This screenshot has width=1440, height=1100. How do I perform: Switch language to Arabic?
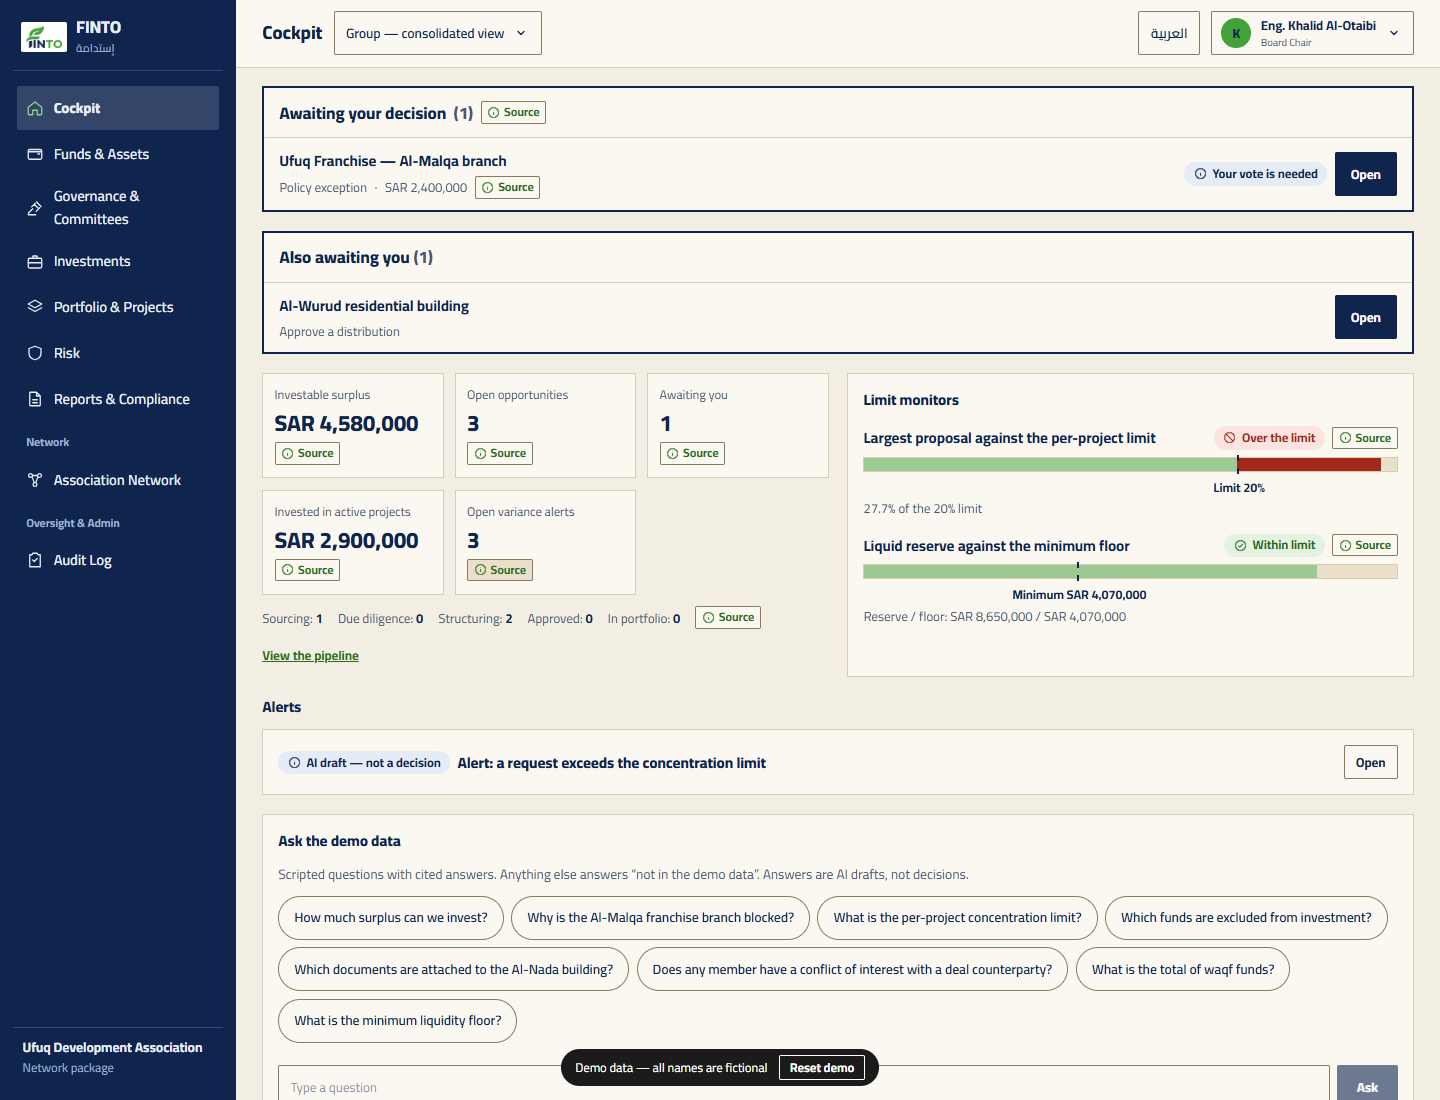pyautogui.click(x=1169, y=33)
